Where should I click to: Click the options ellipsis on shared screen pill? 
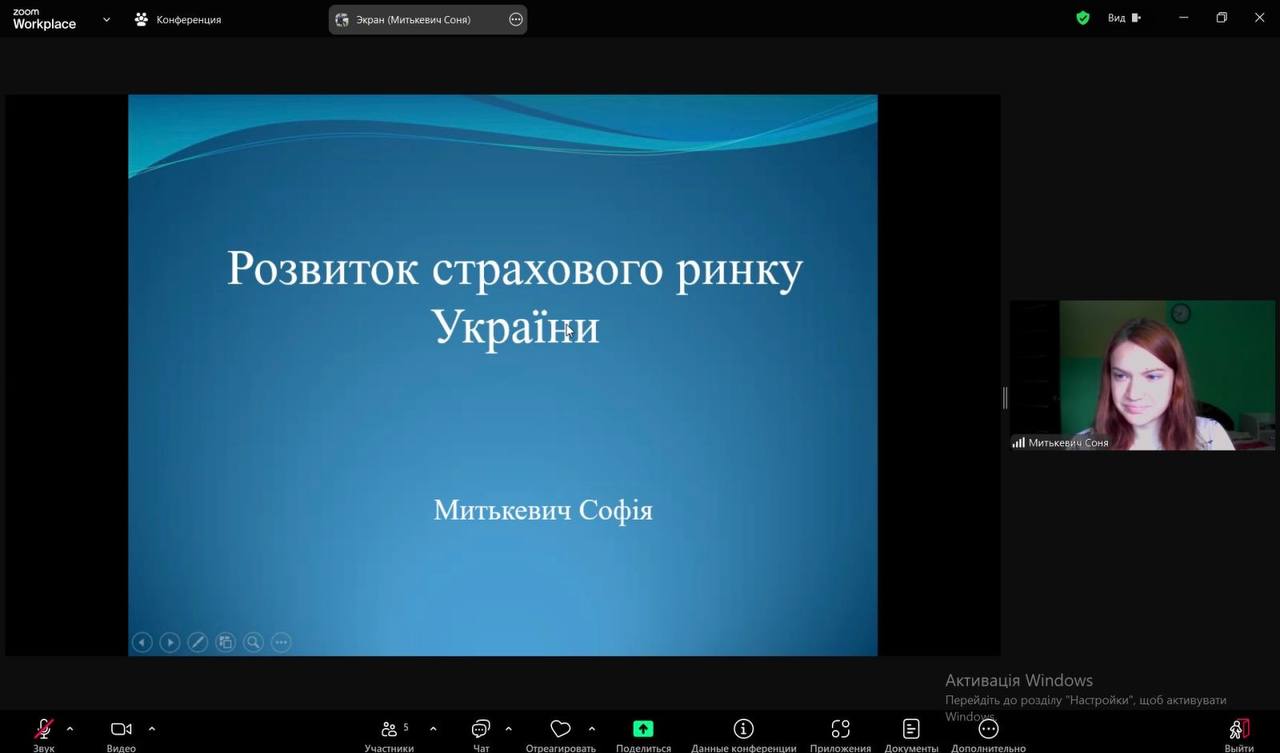pyautogui.click(x=516, y=19)
